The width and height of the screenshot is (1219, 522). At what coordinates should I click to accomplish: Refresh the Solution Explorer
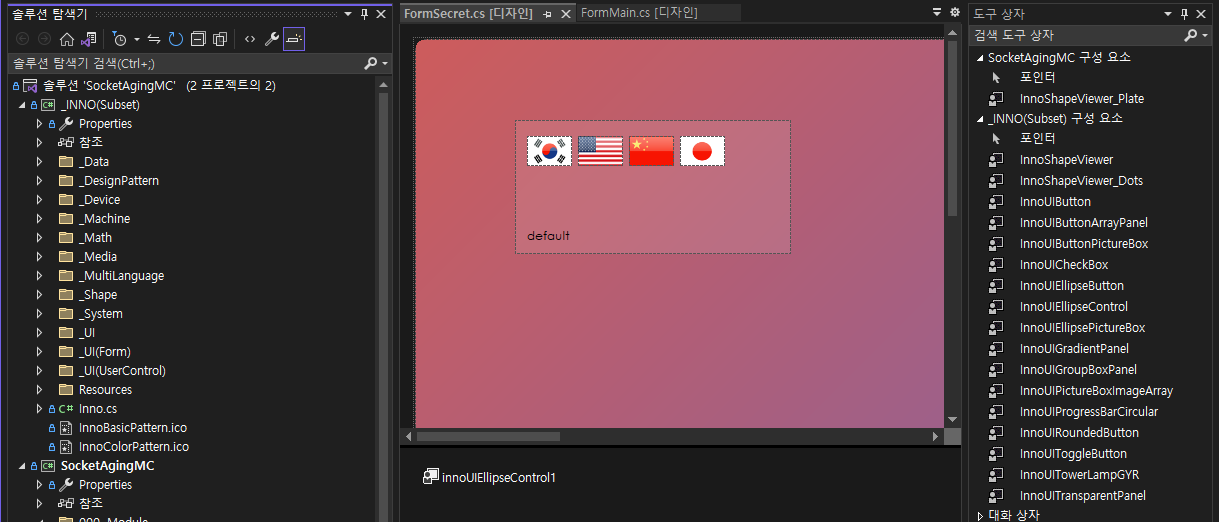(176, 39)
